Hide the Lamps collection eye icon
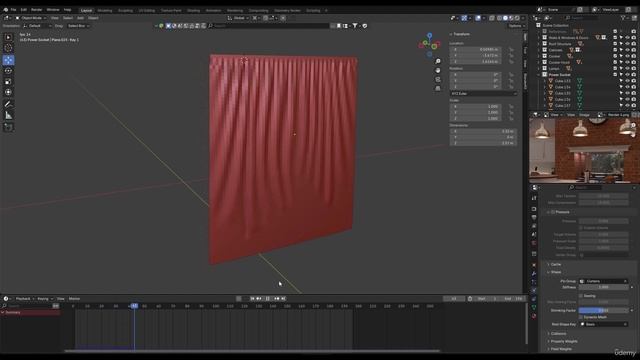 tap(627, 69)
